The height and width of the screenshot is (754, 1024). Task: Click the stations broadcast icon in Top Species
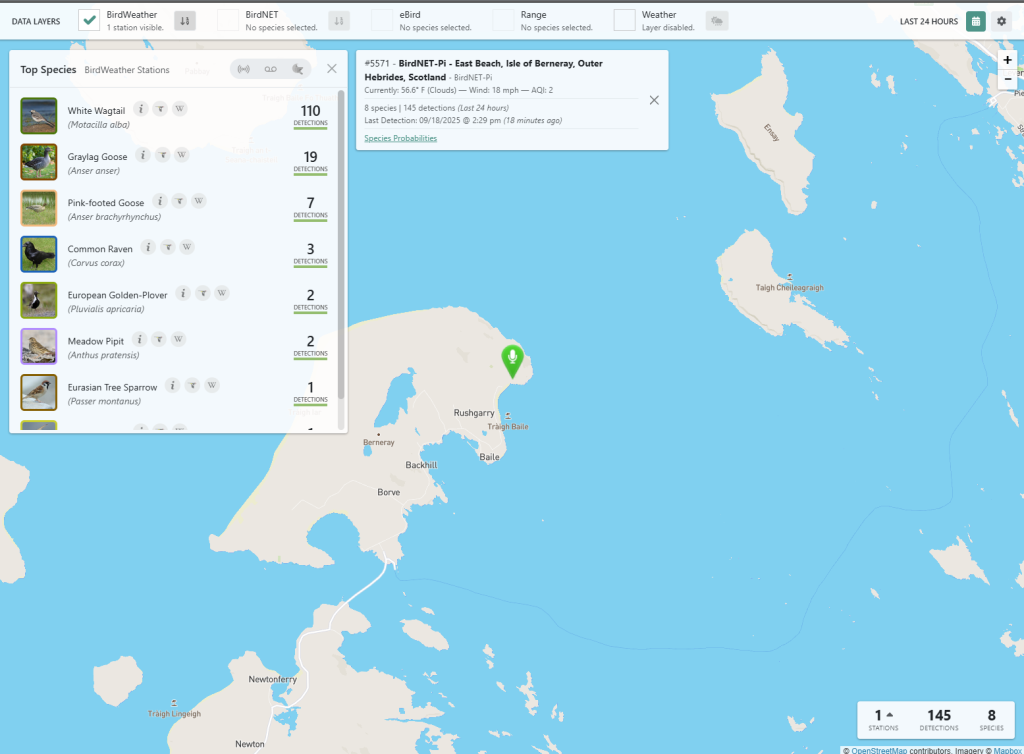244,69
